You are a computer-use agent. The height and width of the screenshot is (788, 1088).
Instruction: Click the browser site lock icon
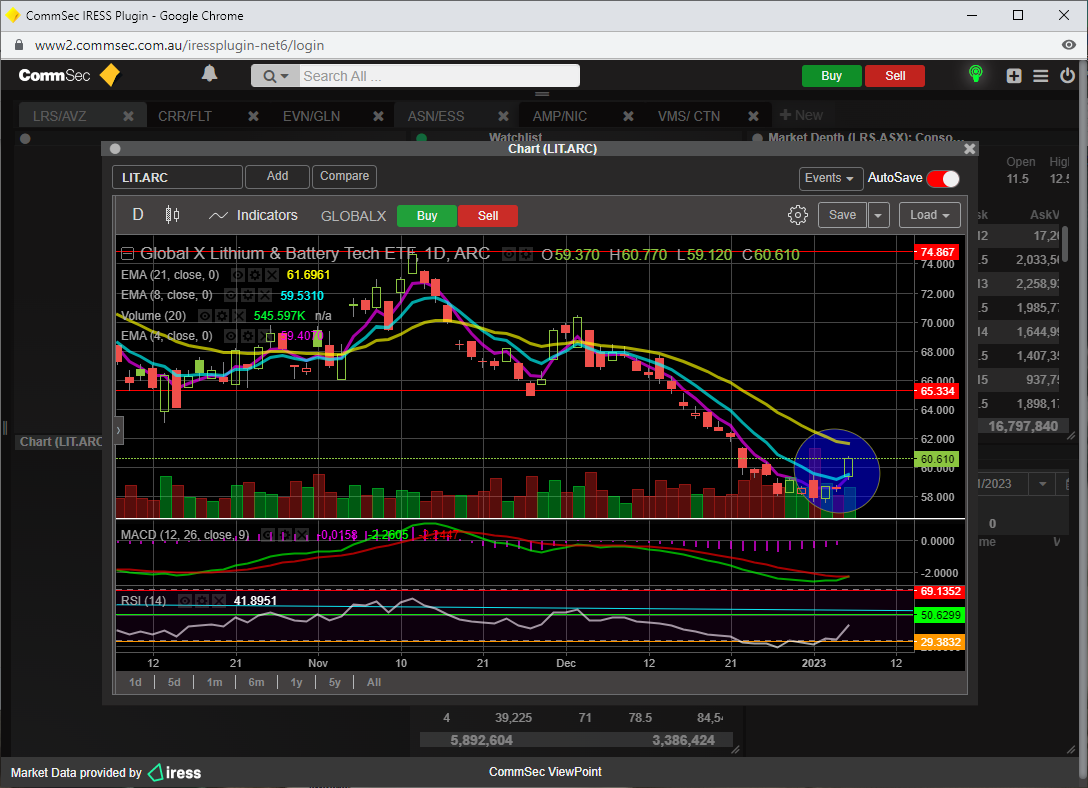point(19,45)
